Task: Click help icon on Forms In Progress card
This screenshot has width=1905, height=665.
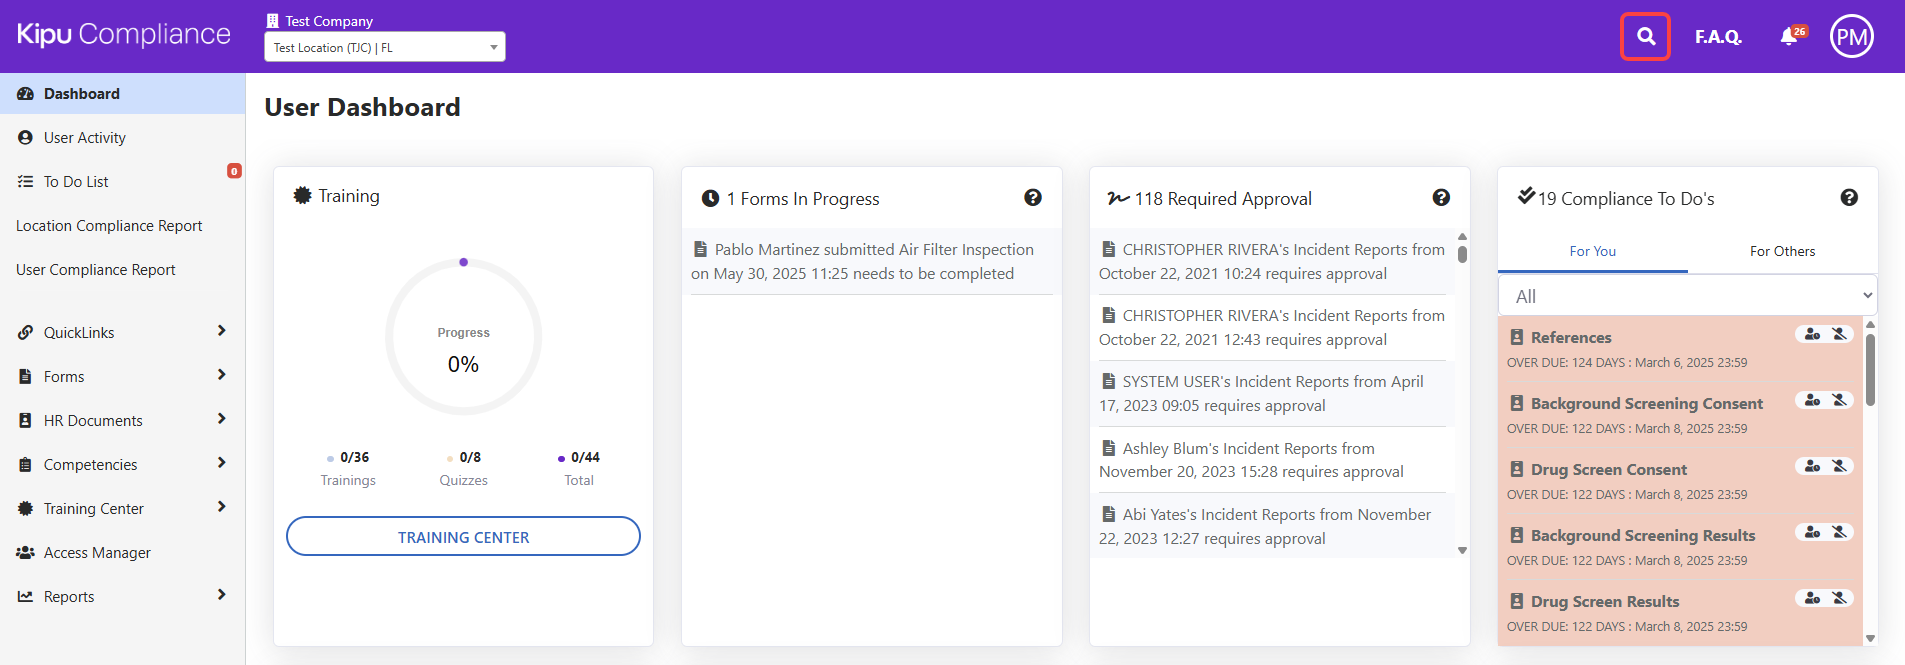Action: [1033, 198]
